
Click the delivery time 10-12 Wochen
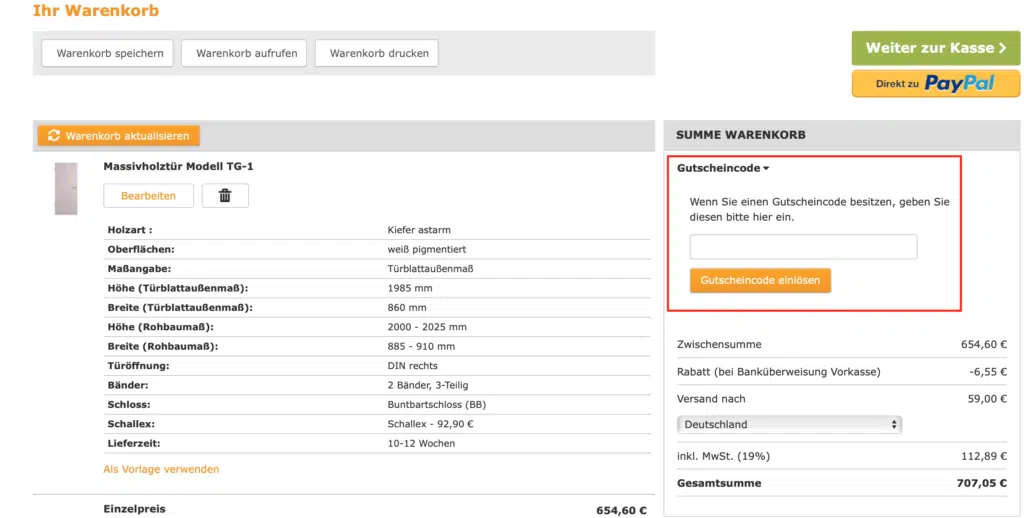421,444
